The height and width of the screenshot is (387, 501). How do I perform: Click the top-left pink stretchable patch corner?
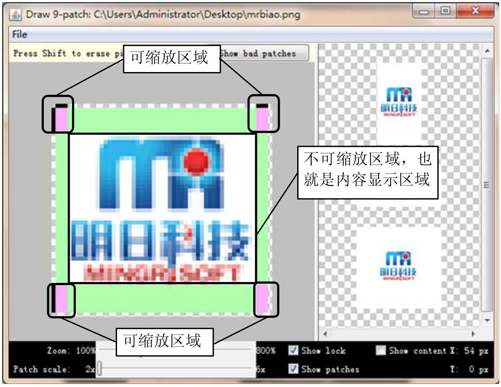[x=61, y=119]
